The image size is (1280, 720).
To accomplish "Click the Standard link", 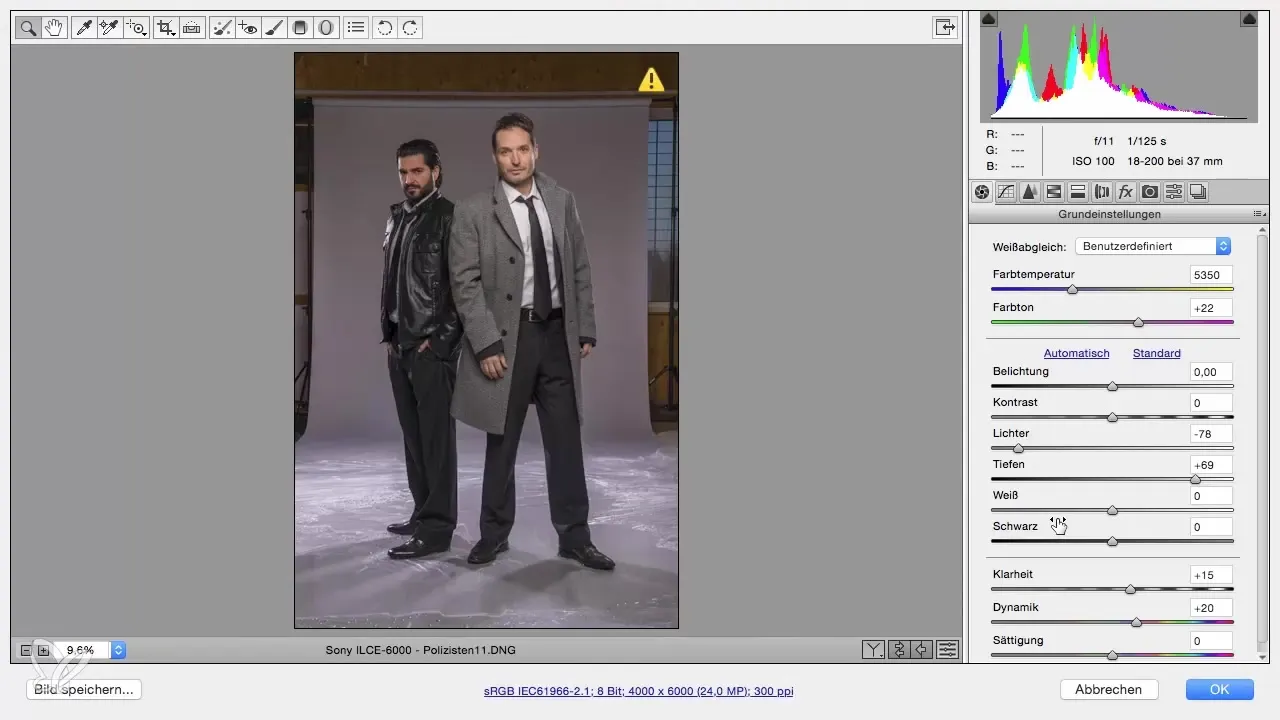I will (1157, 353).
